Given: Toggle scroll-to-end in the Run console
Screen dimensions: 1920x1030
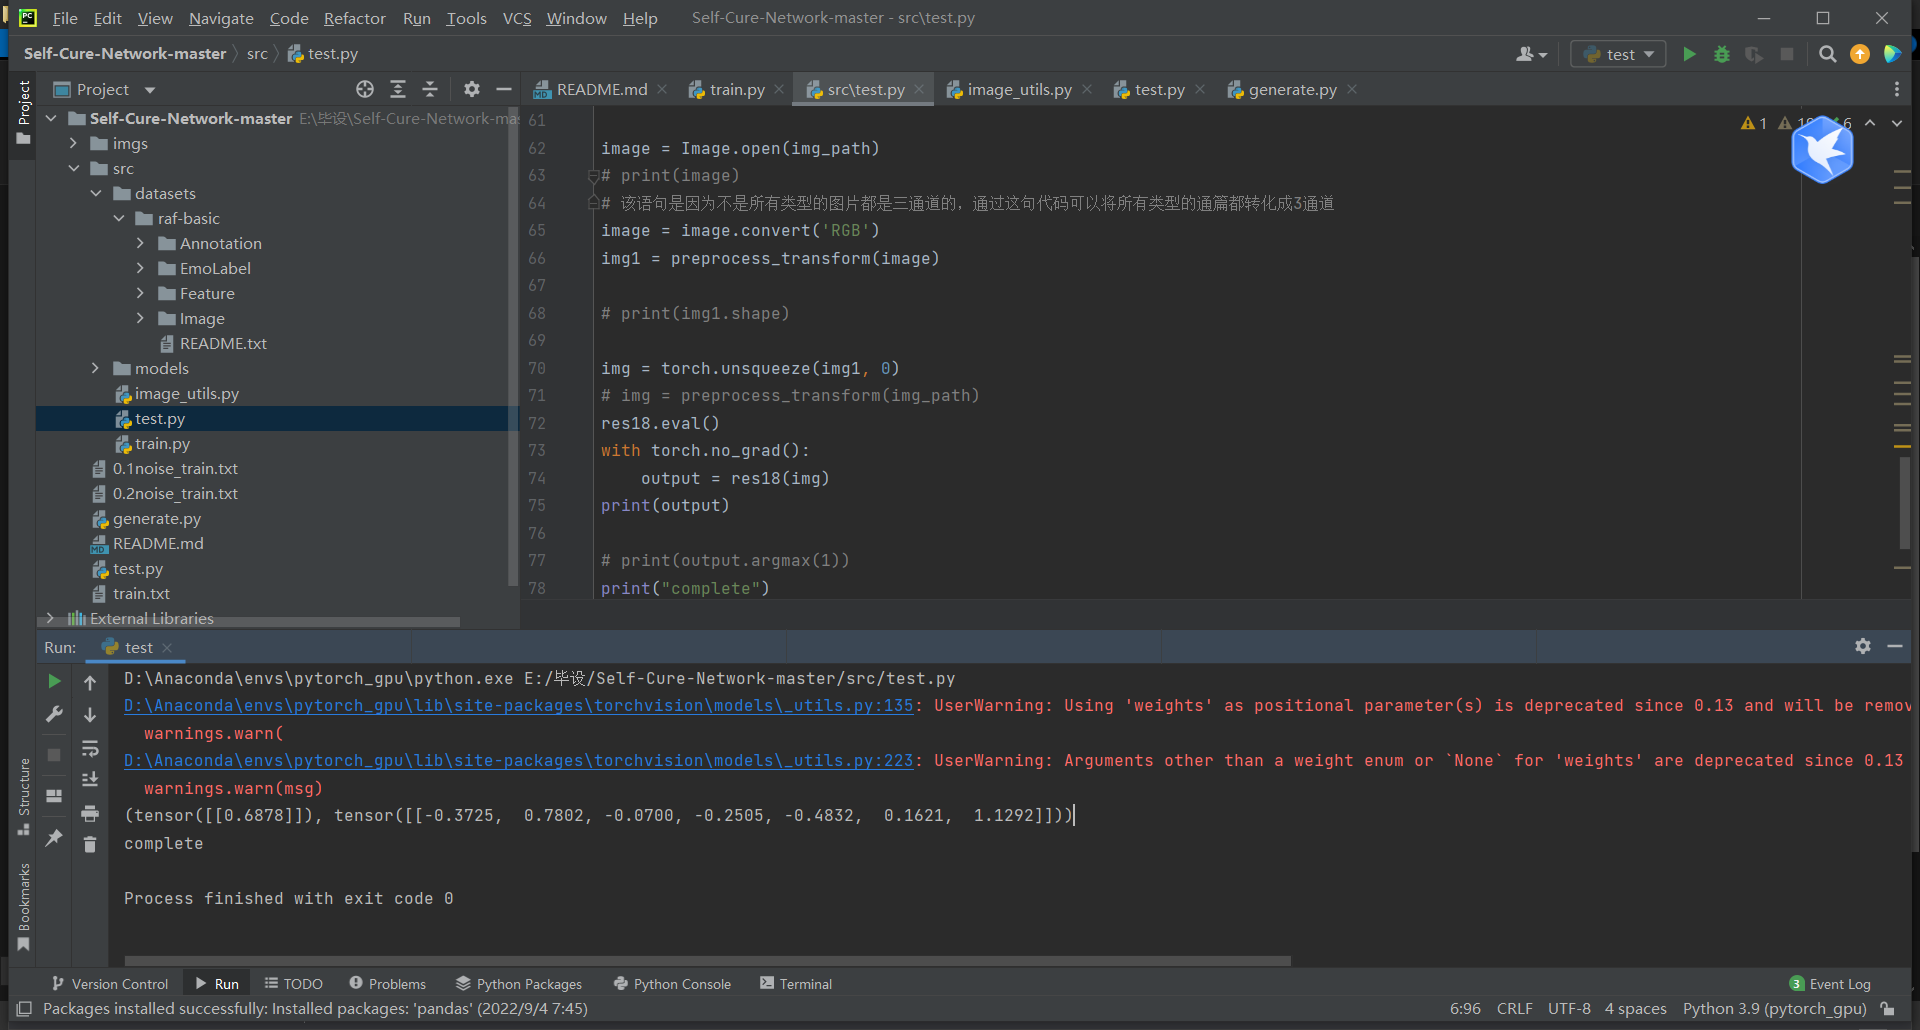Looking at the screenshot, I should coord(90,779).
